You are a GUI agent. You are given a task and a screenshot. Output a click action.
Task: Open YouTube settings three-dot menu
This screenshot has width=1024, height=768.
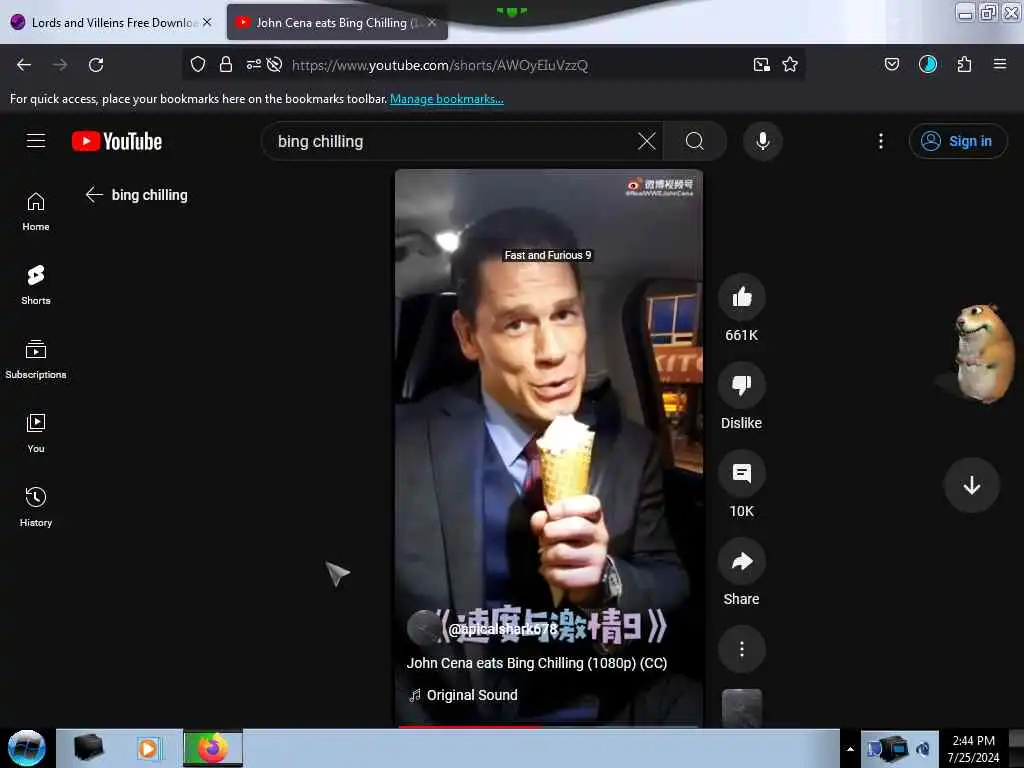[x=881, y=141]
